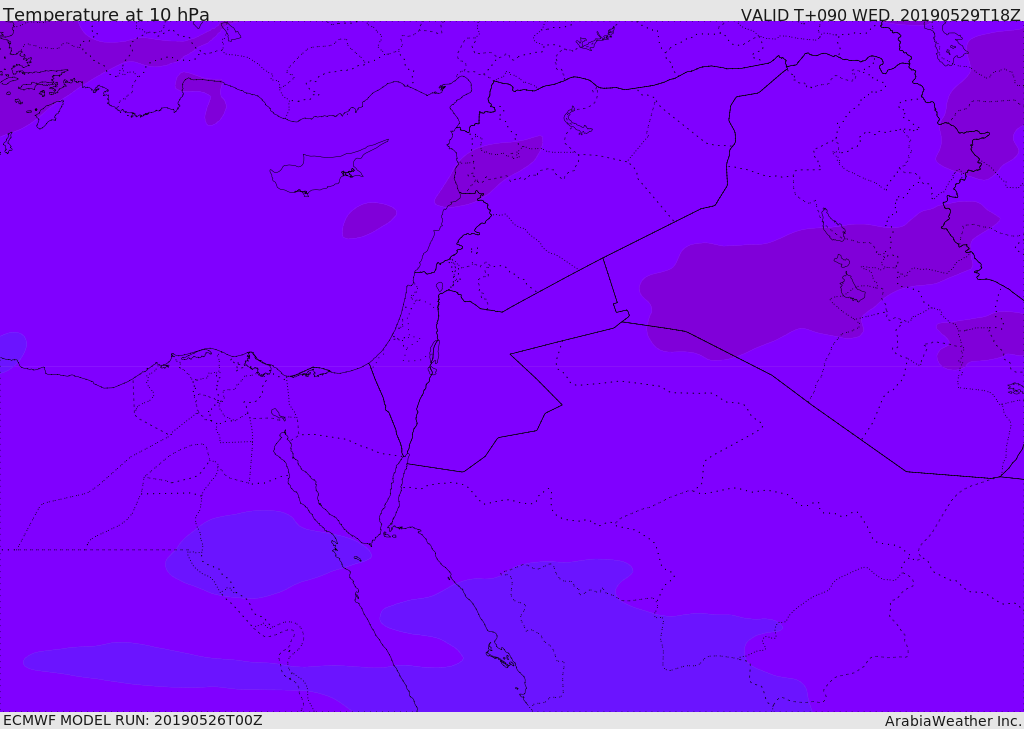Click the 'ECMWF MODEL RUN: 20190526T00Z' footer text
This screenshot has height=729, width=1024.
pyautogui.click(x=133, y=720)
